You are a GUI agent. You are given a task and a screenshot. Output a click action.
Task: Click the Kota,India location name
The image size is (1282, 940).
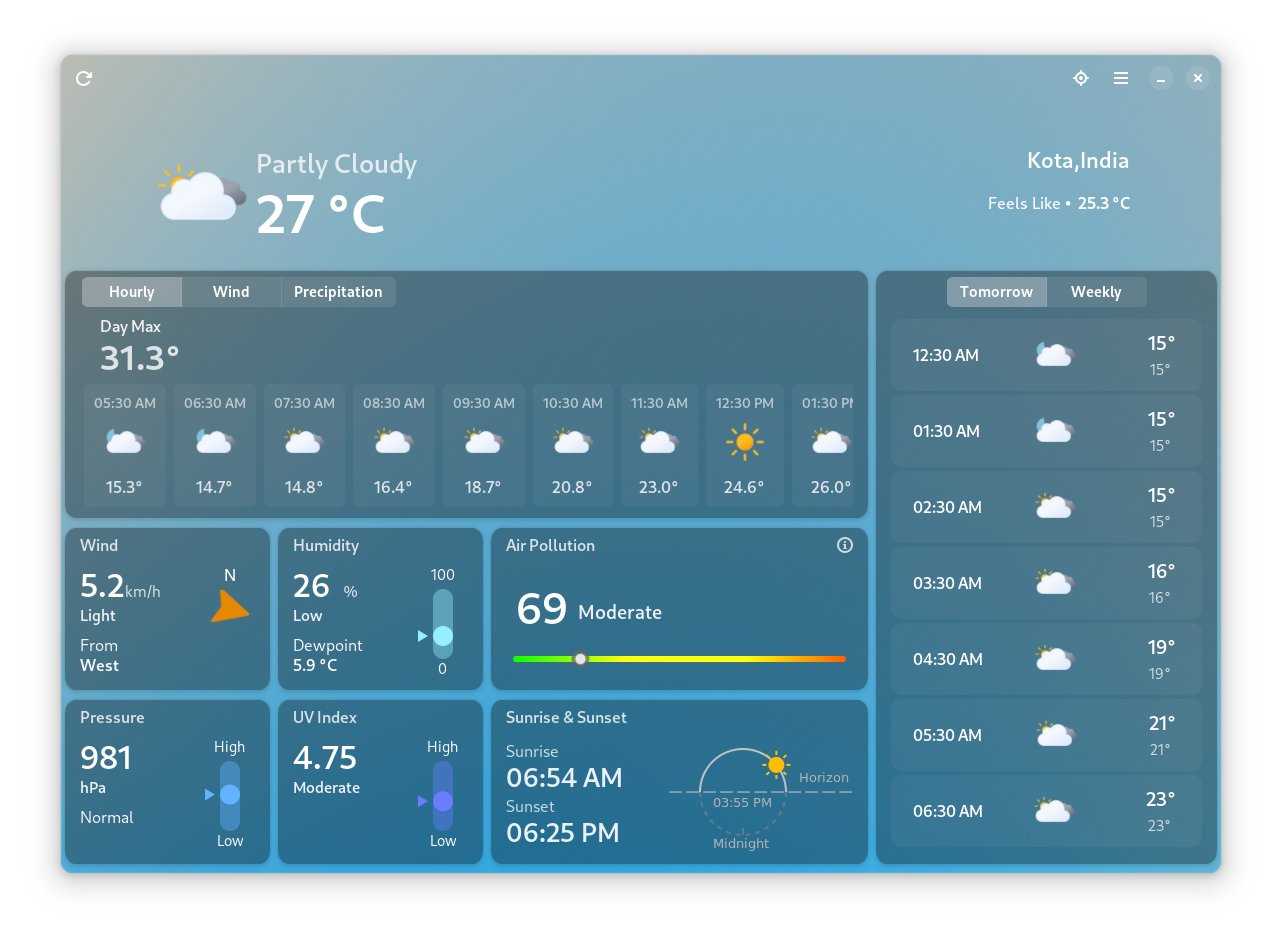[x=1078, y=161]
